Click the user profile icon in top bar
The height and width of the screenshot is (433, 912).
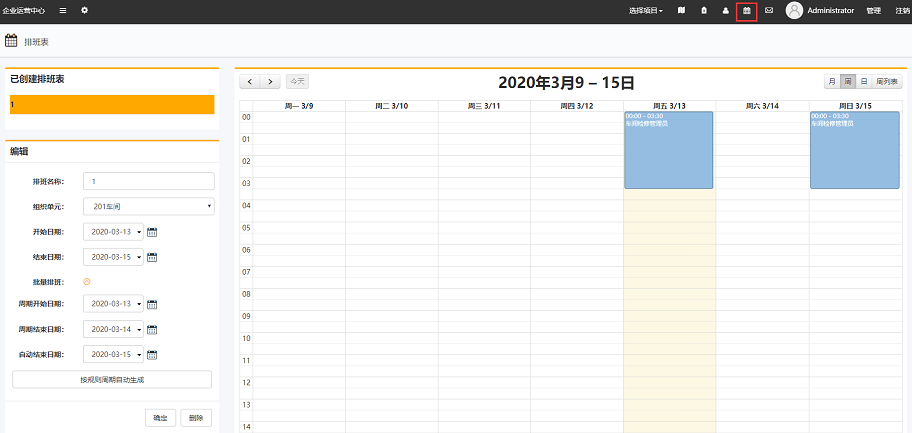[x=725, y=11]
